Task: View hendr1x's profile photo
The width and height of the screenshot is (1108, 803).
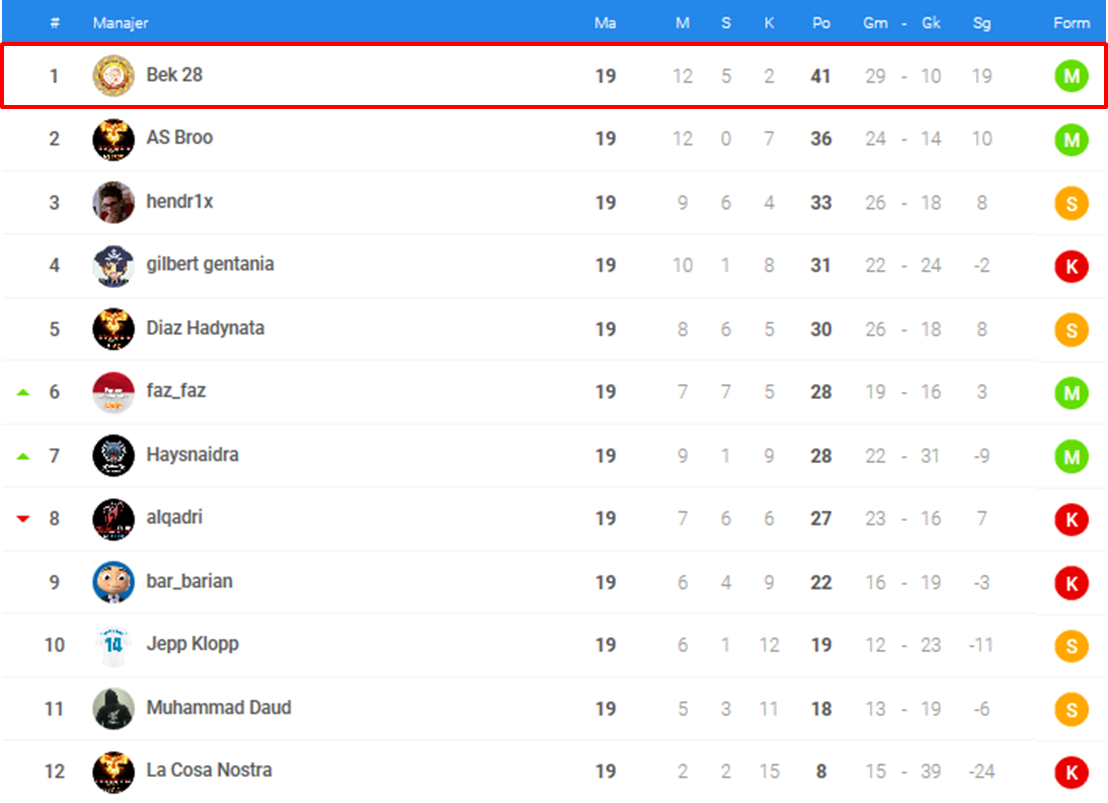Action: pyautogui.click(x=113, y=202)
